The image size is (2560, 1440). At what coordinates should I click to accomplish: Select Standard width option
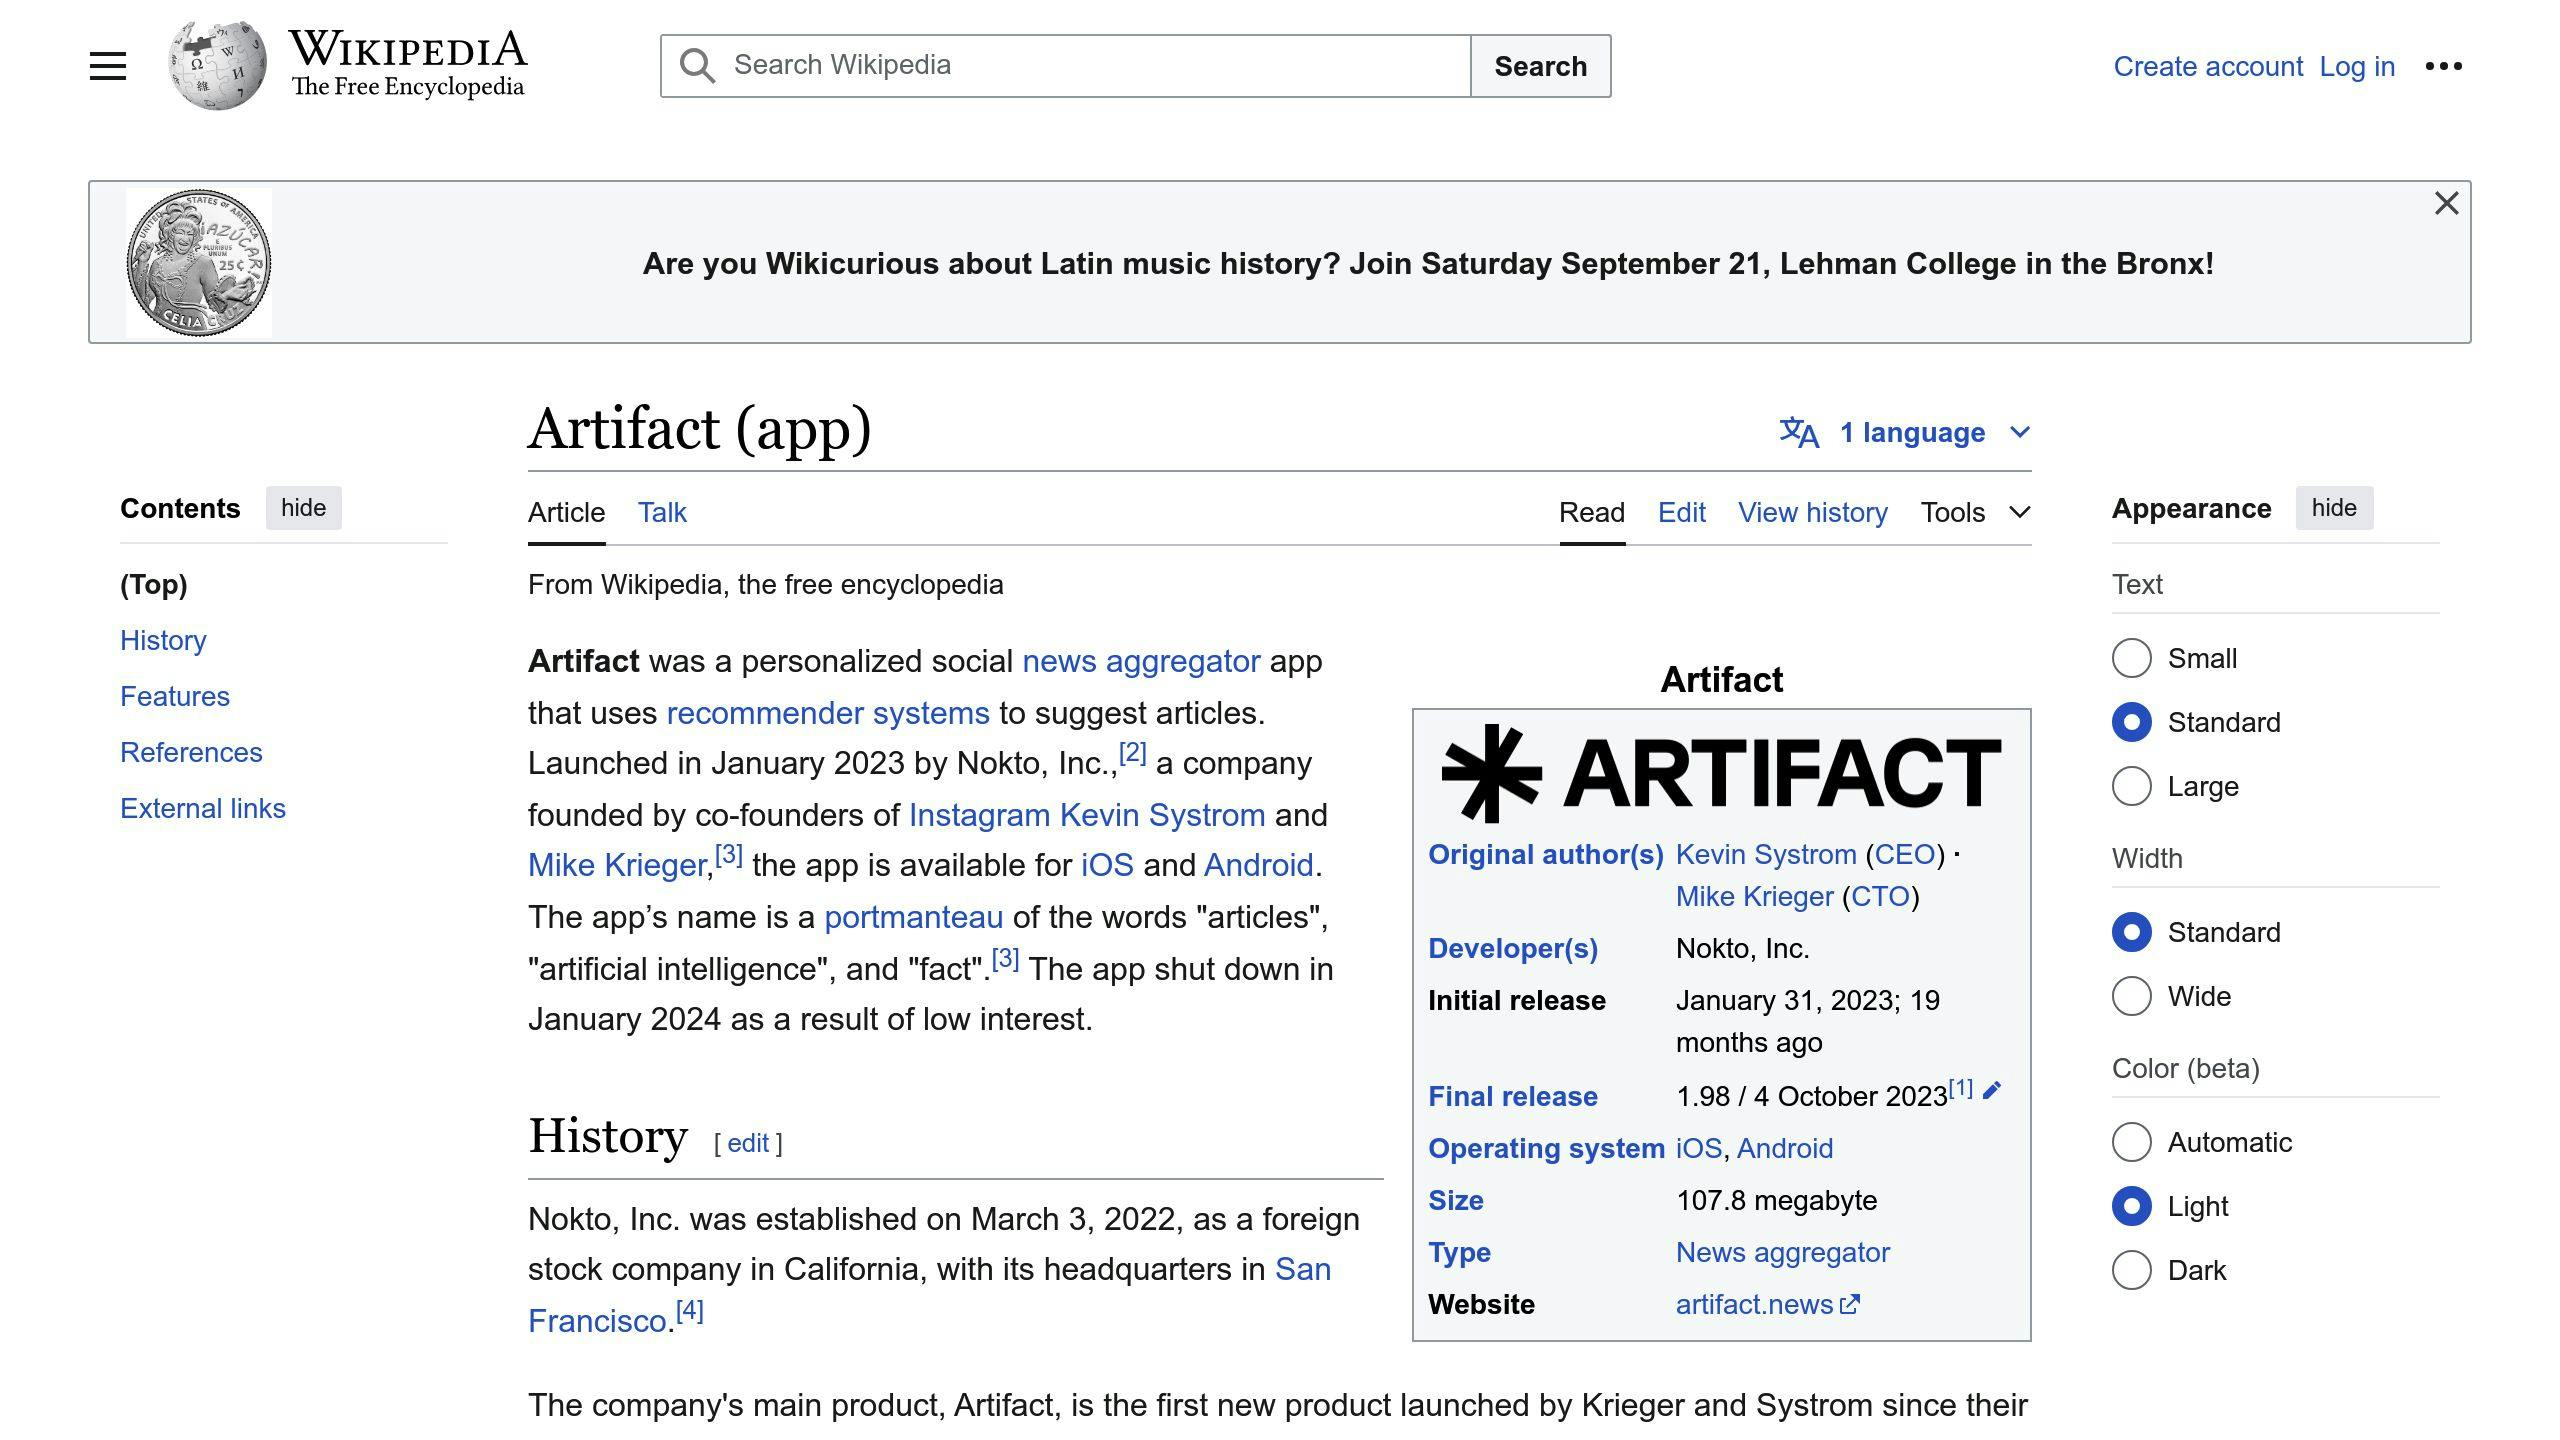(x=2131, y=932)
